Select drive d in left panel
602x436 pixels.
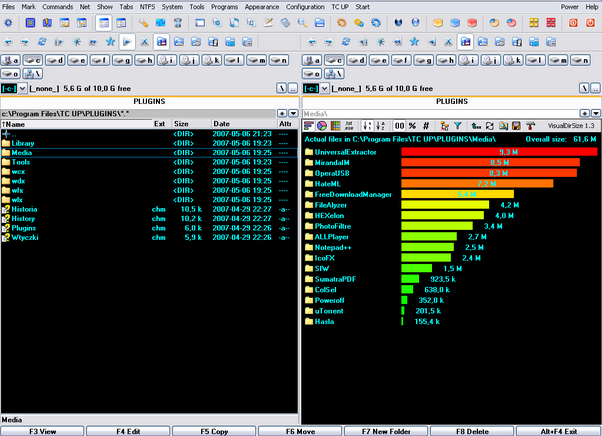point(55,60)
